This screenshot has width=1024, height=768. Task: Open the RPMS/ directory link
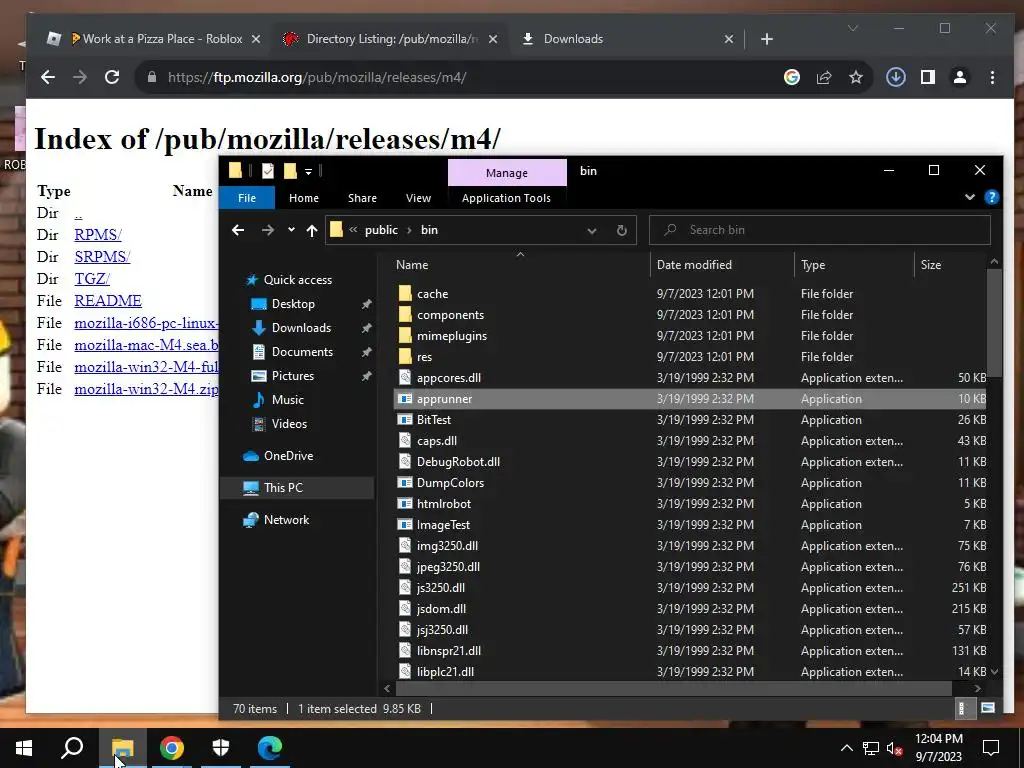coord(98,234)
